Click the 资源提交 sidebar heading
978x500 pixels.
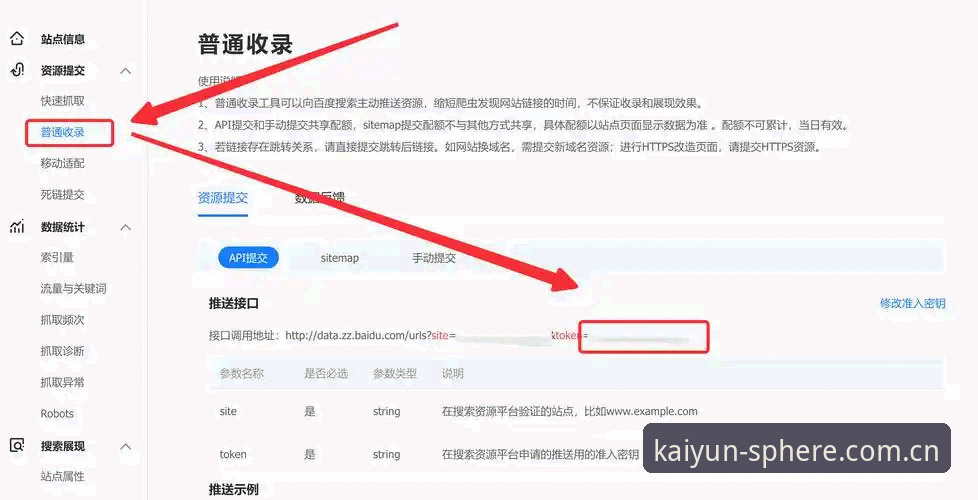[x=63, y=71]
